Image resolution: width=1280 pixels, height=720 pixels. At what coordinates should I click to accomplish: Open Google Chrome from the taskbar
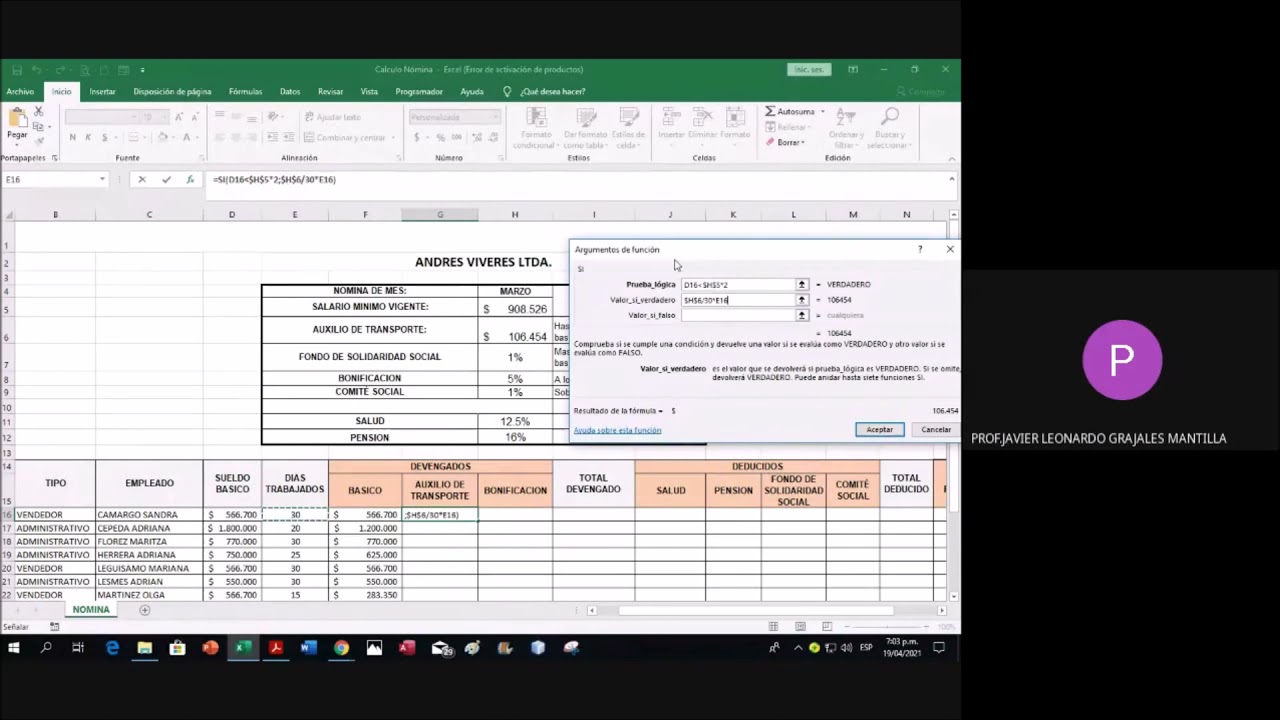341,648
